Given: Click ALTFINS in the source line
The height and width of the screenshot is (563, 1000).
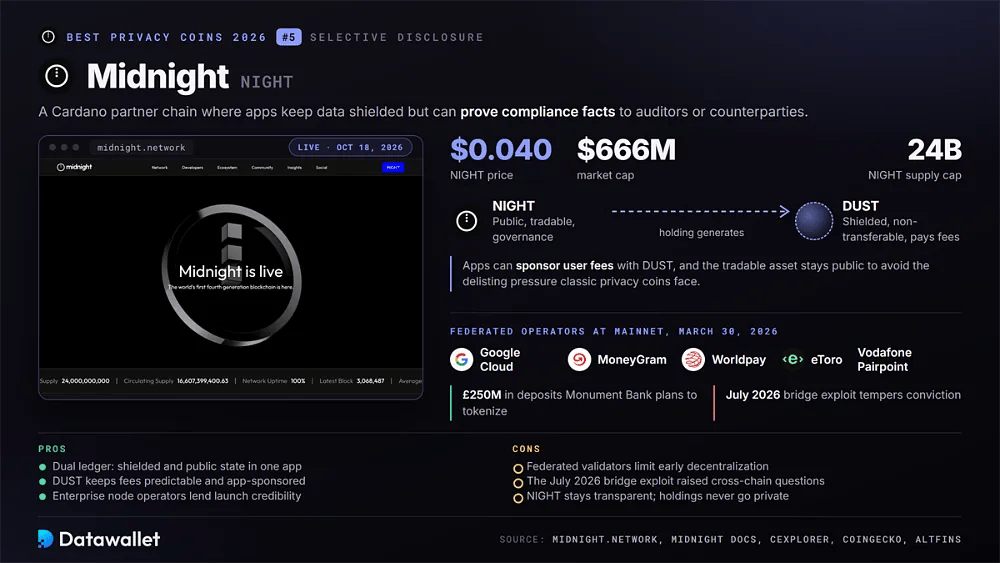Looking at the screenshot, I should point(938,539).
